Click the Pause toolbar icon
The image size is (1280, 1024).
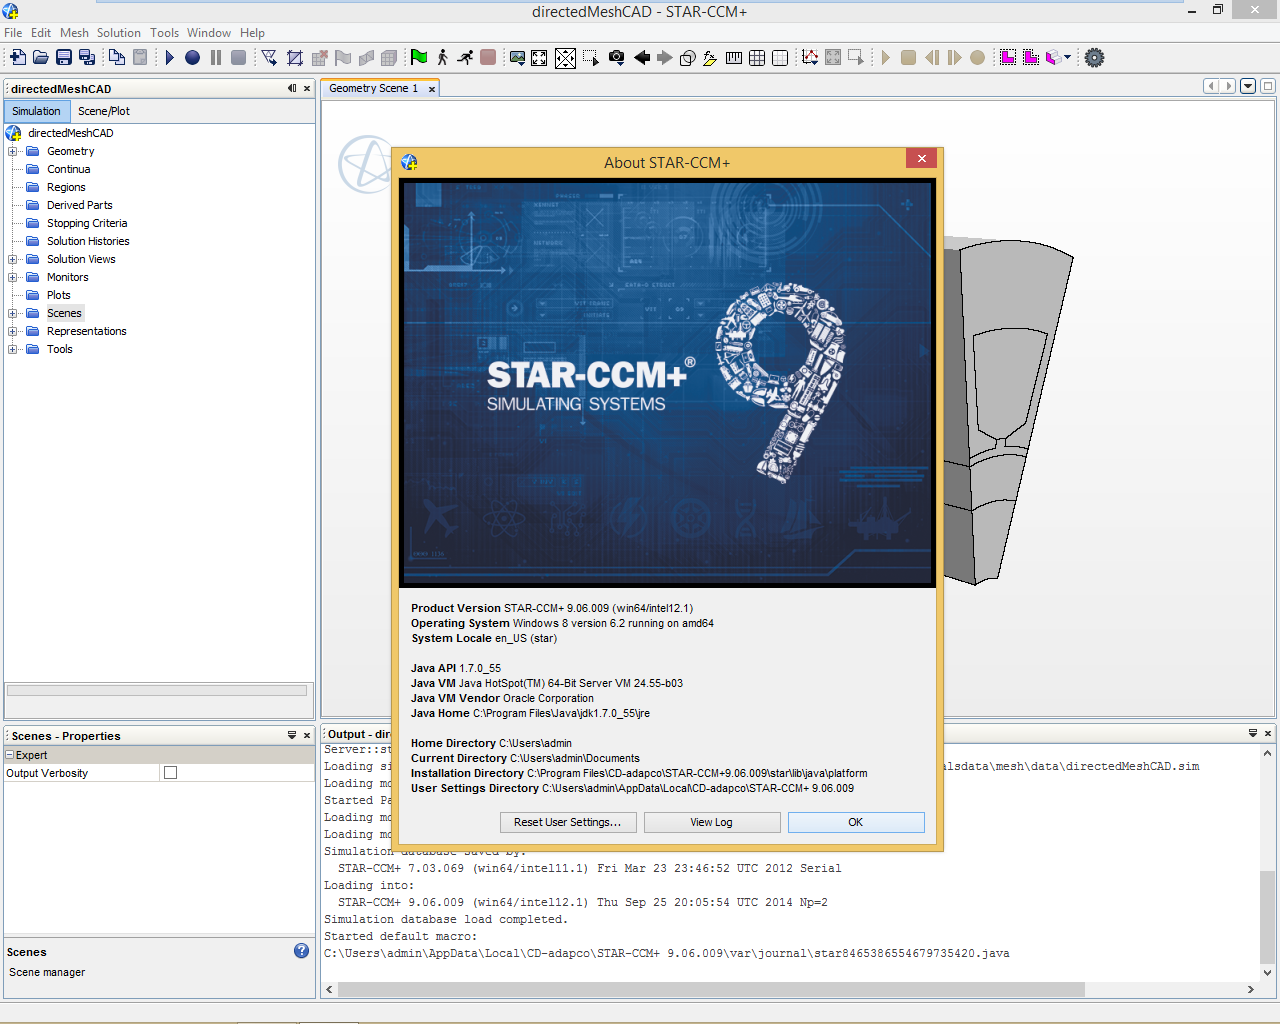(216, 58)
